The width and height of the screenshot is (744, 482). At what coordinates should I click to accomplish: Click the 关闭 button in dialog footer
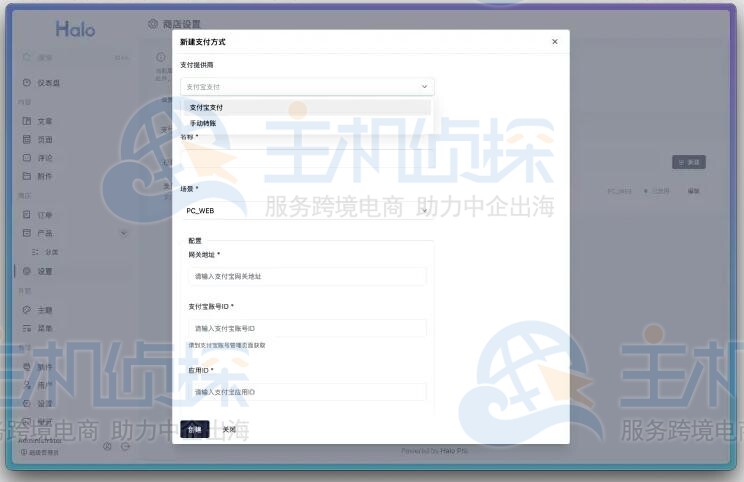click(229, 429)
